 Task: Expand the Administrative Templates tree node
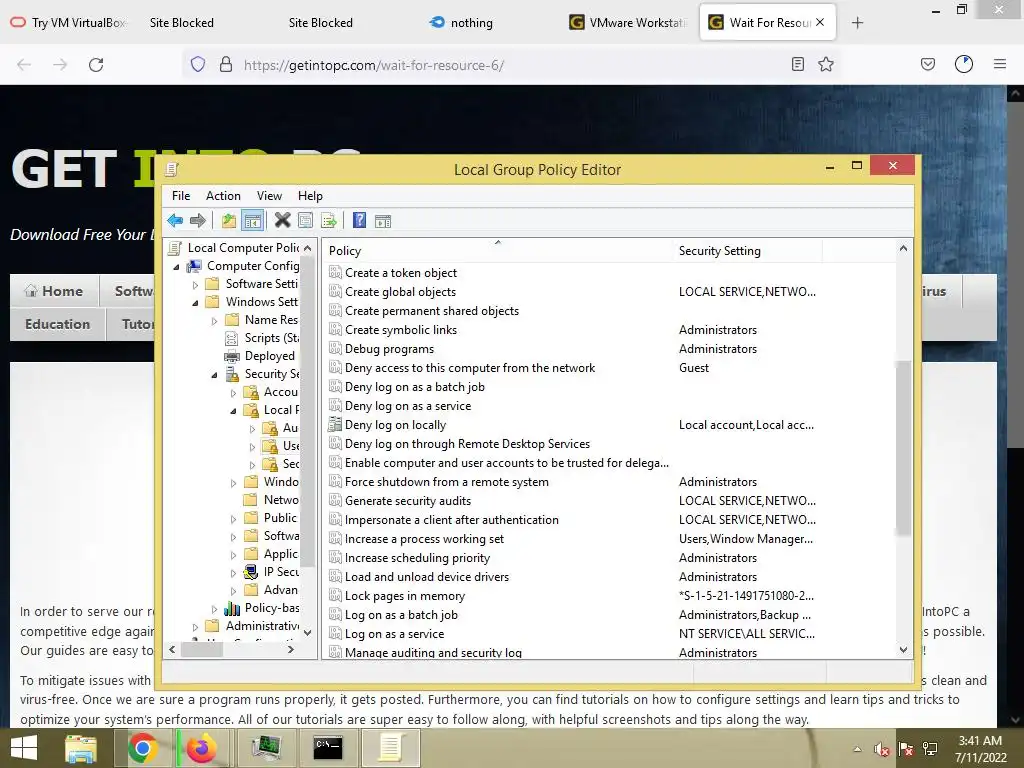point(195,626)
